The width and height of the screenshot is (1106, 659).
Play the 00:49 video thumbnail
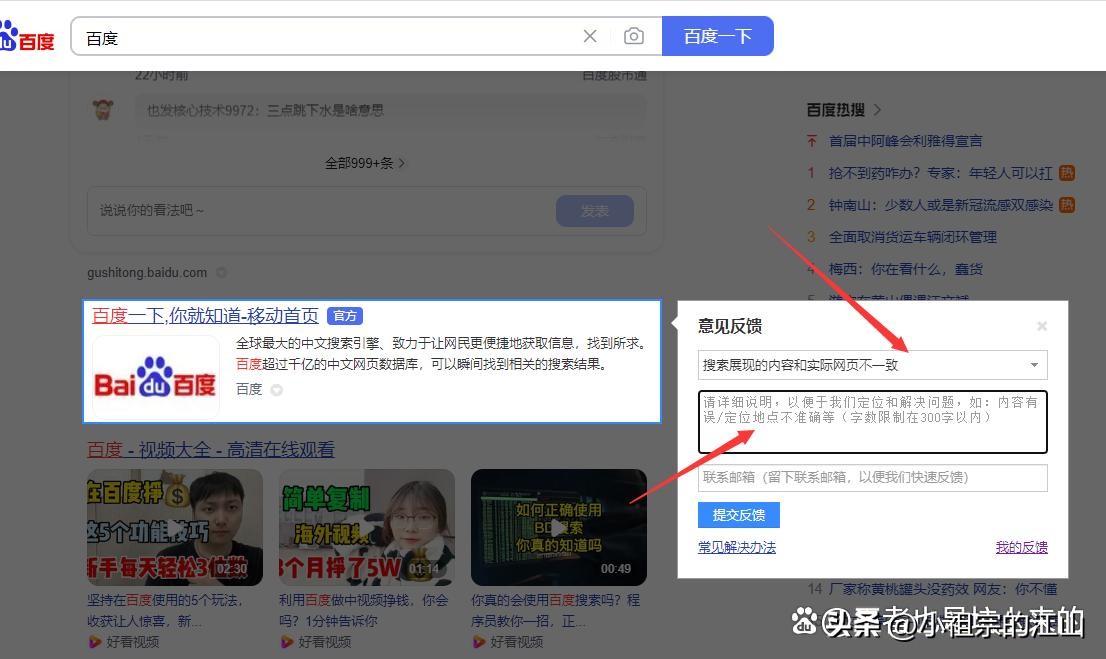(x=559, y=527)
